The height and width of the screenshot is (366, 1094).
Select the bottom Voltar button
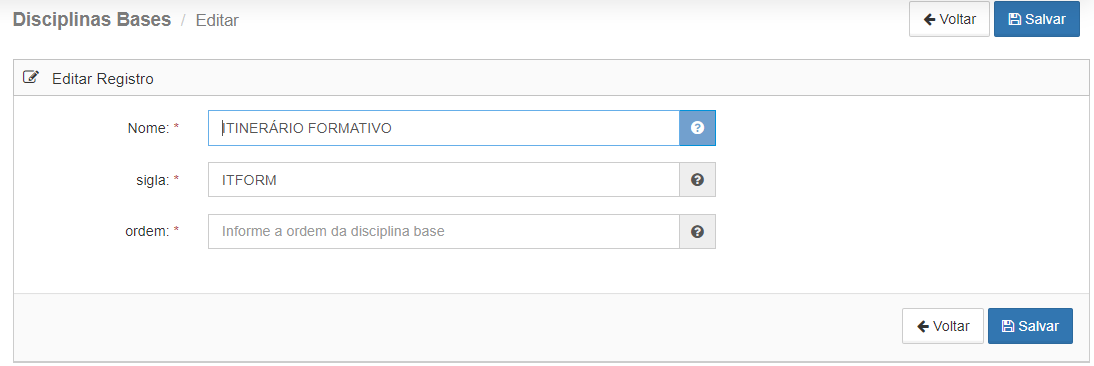[x=943, y=326]
